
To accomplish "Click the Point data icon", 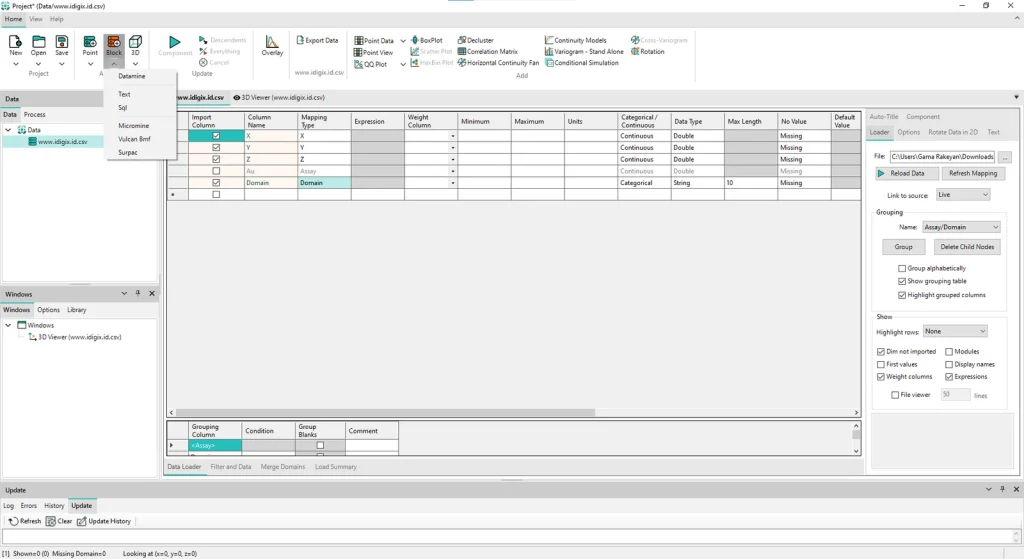I will click(90, 42).
